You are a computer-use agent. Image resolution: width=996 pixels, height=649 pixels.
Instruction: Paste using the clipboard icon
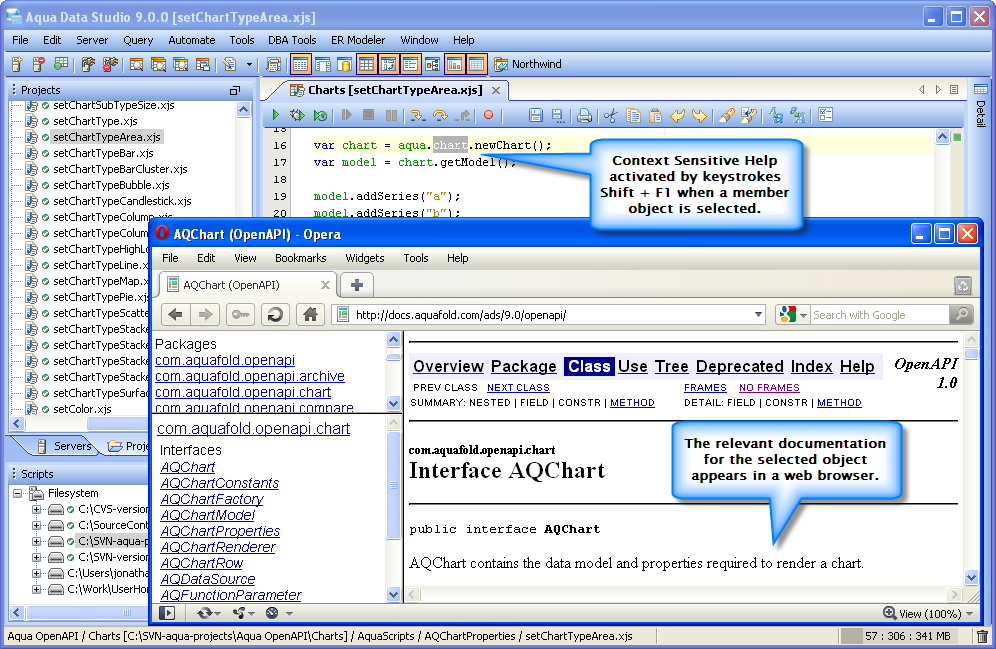click(x=655, y=115)
